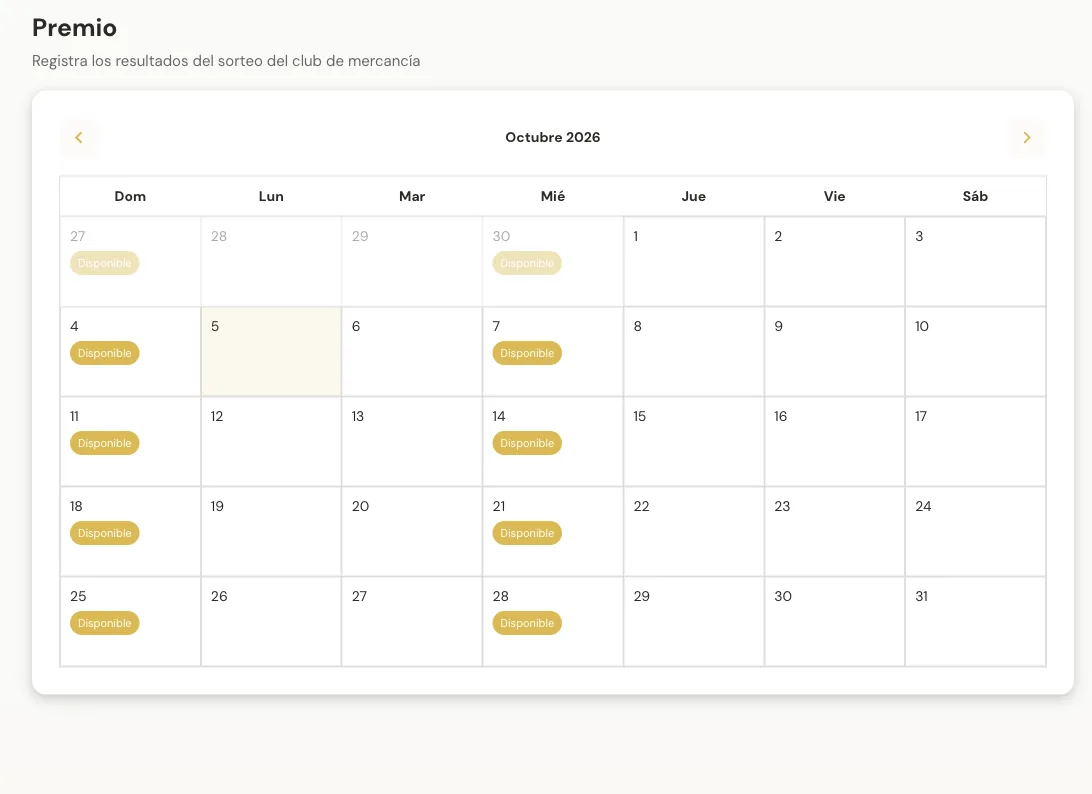Select day 17 cell

(x=975, y=442)
